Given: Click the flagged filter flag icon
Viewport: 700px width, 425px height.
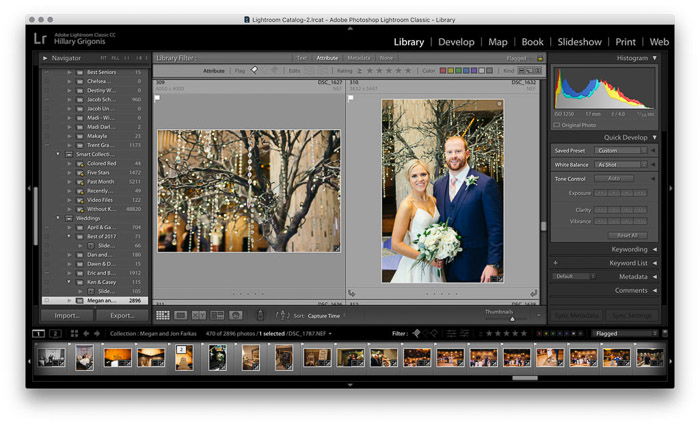Looking at the screenshot, I should pyautogui.click(x=254, y=71).
